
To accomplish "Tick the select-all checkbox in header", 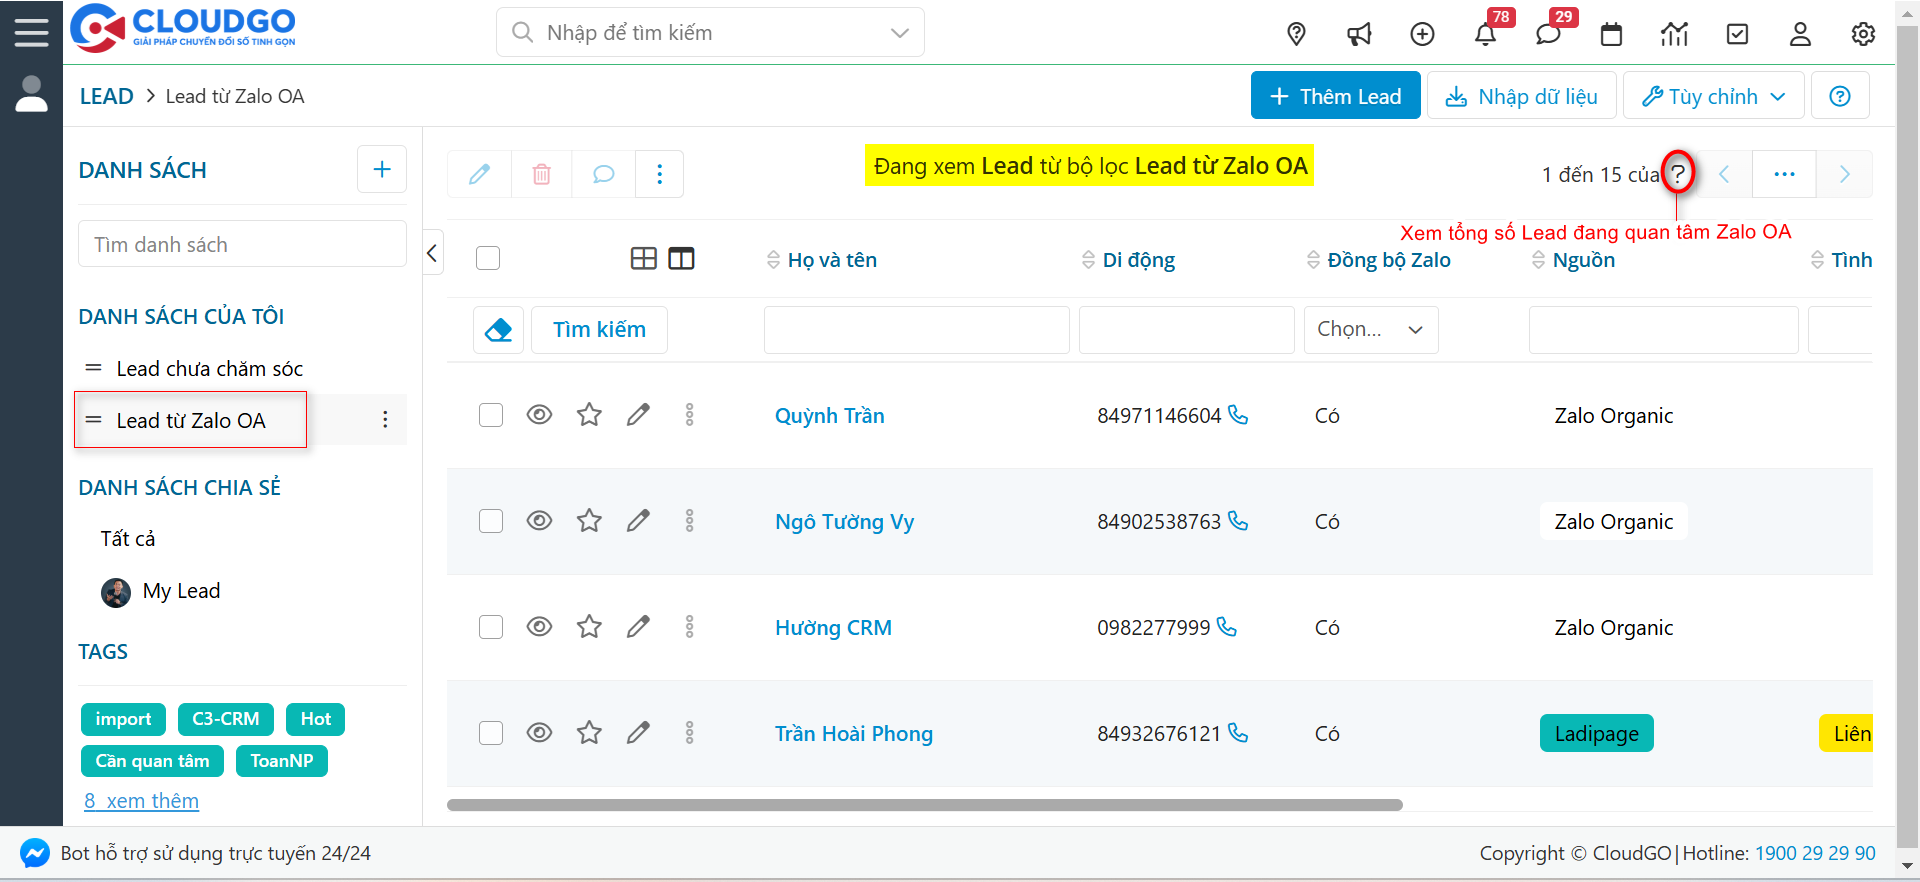I will (x=488, y=259).
